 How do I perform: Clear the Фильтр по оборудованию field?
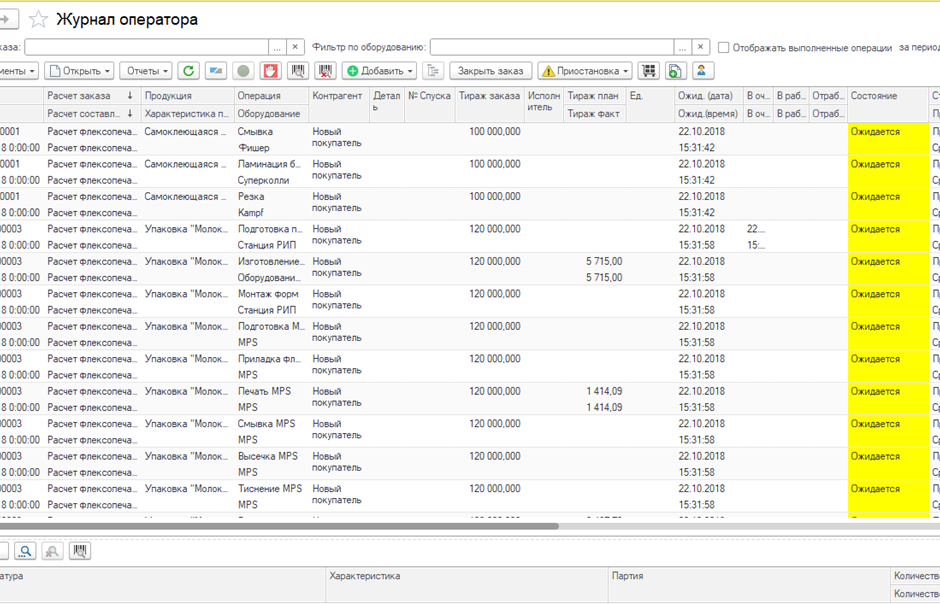pyautogui.click(x=701, y=47)
